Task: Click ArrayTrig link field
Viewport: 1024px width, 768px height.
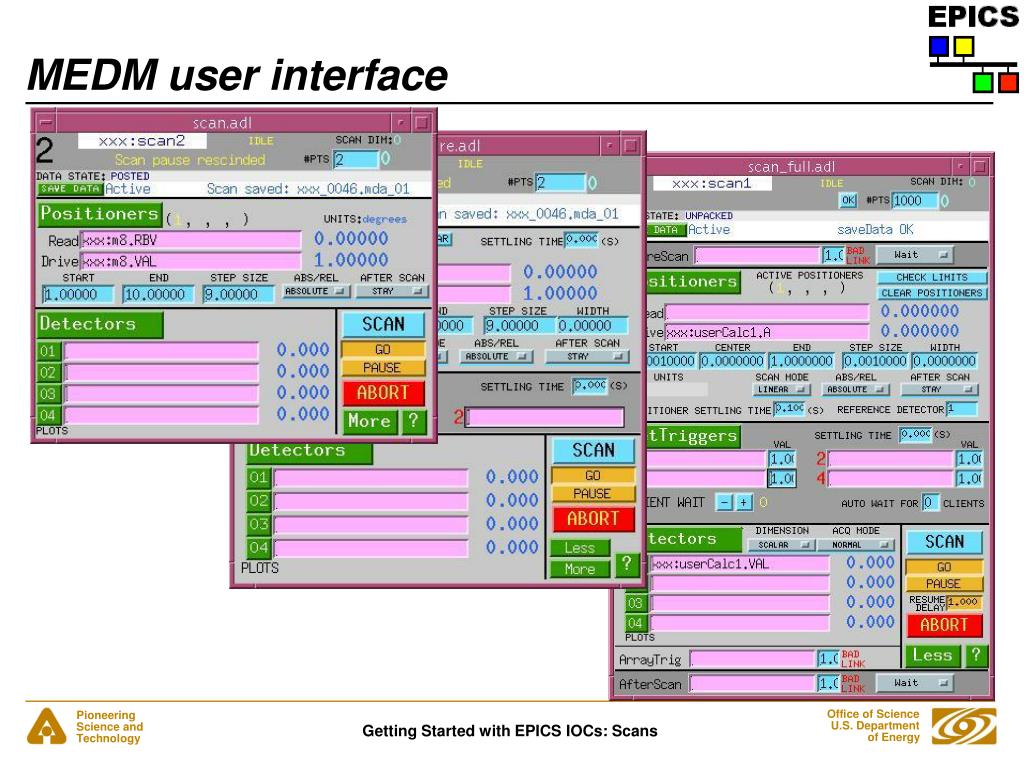Action: click(x=752, y=658)
